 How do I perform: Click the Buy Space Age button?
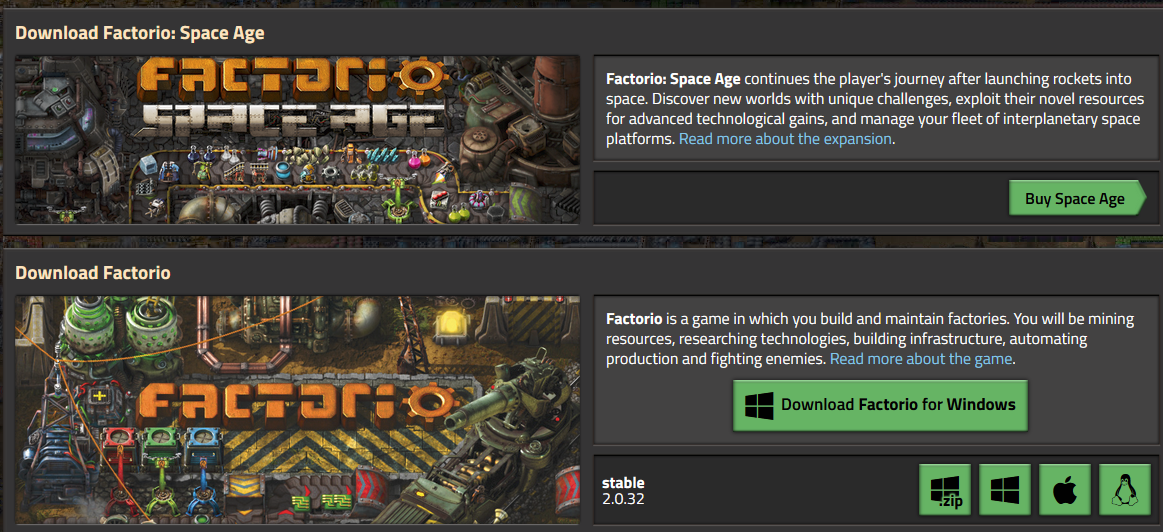(1077, 198)
